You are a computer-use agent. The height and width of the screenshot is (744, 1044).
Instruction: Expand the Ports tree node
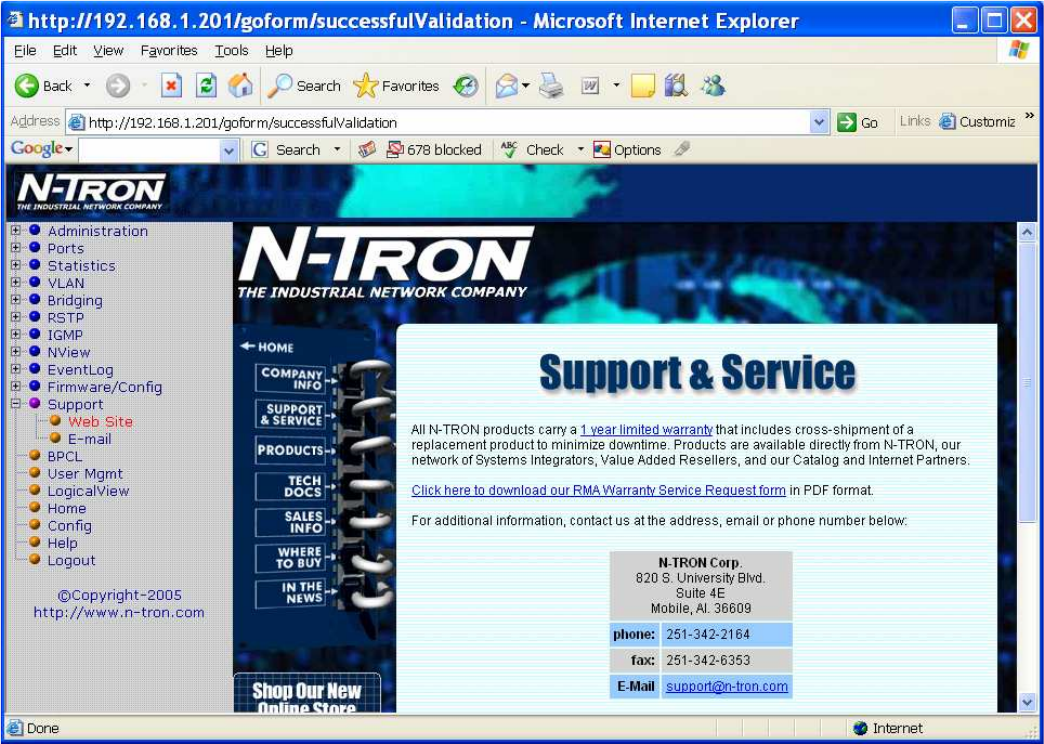16,248
